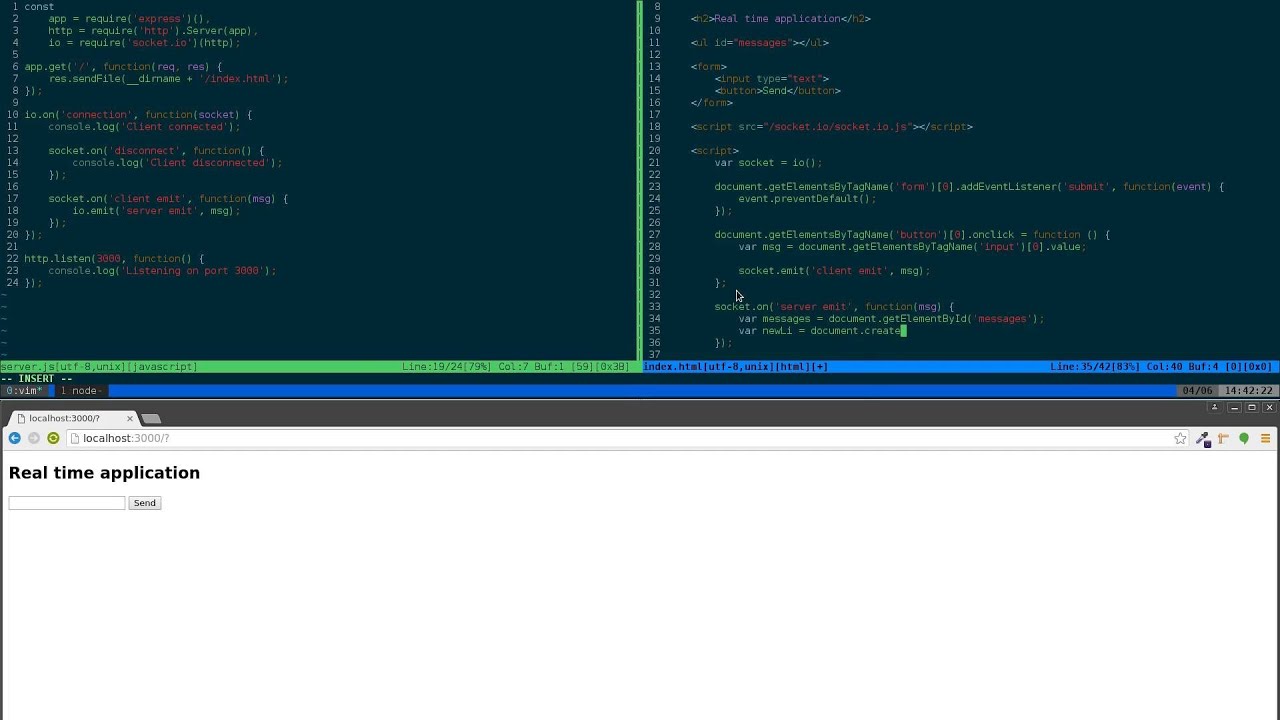Switch to tmux window 1 node
The height and width of the screenshot is (720, 1280).
pos(79,390)
